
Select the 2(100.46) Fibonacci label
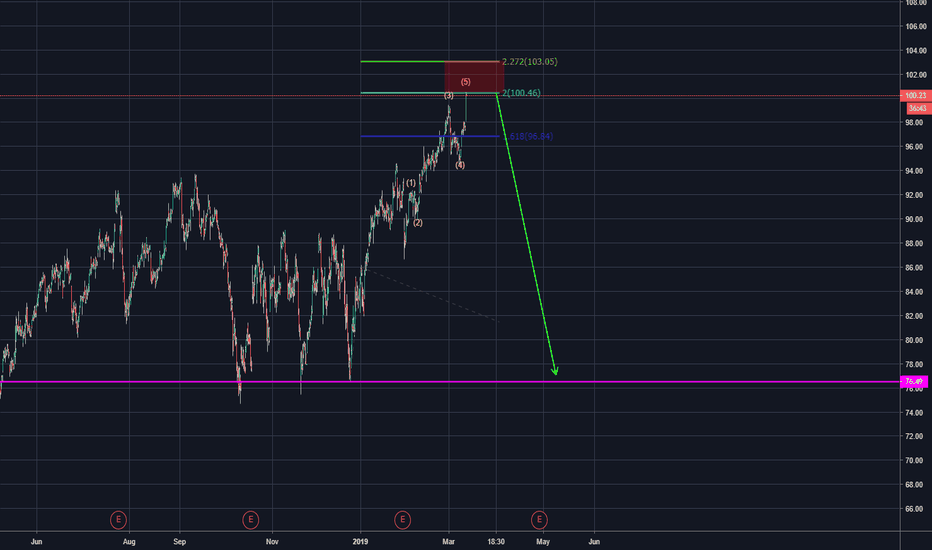click(521, 93)
